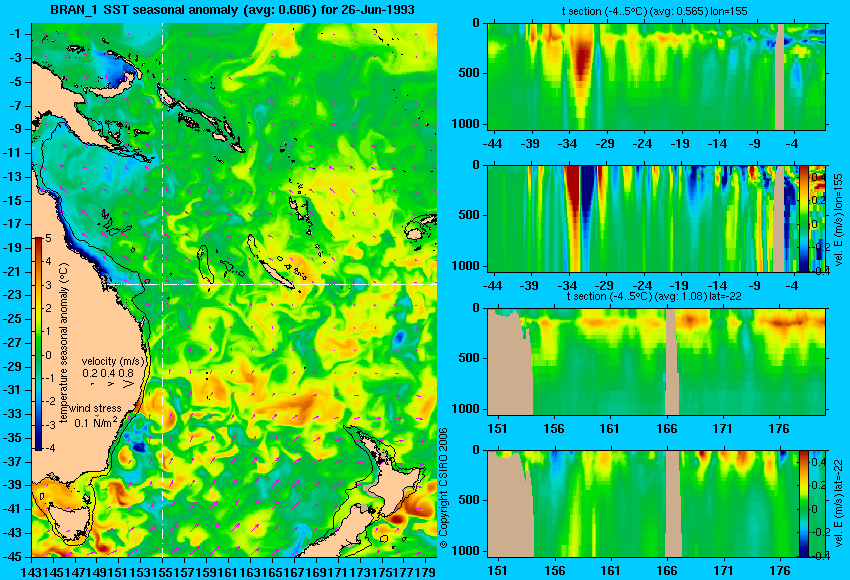Click the 'velocity (m/s)' legend label
850x580 pixels.
point(113,361)
